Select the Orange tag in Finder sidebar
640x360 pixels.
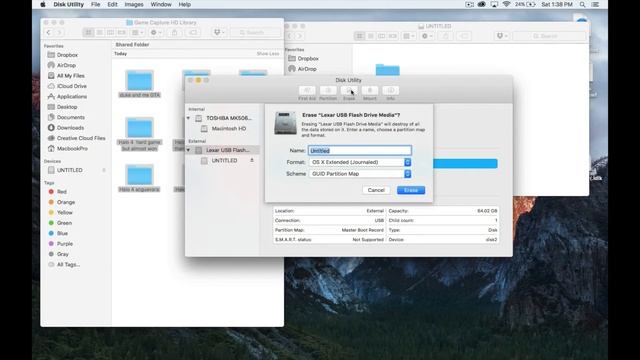pyautogui.click(x=66, y=202)
